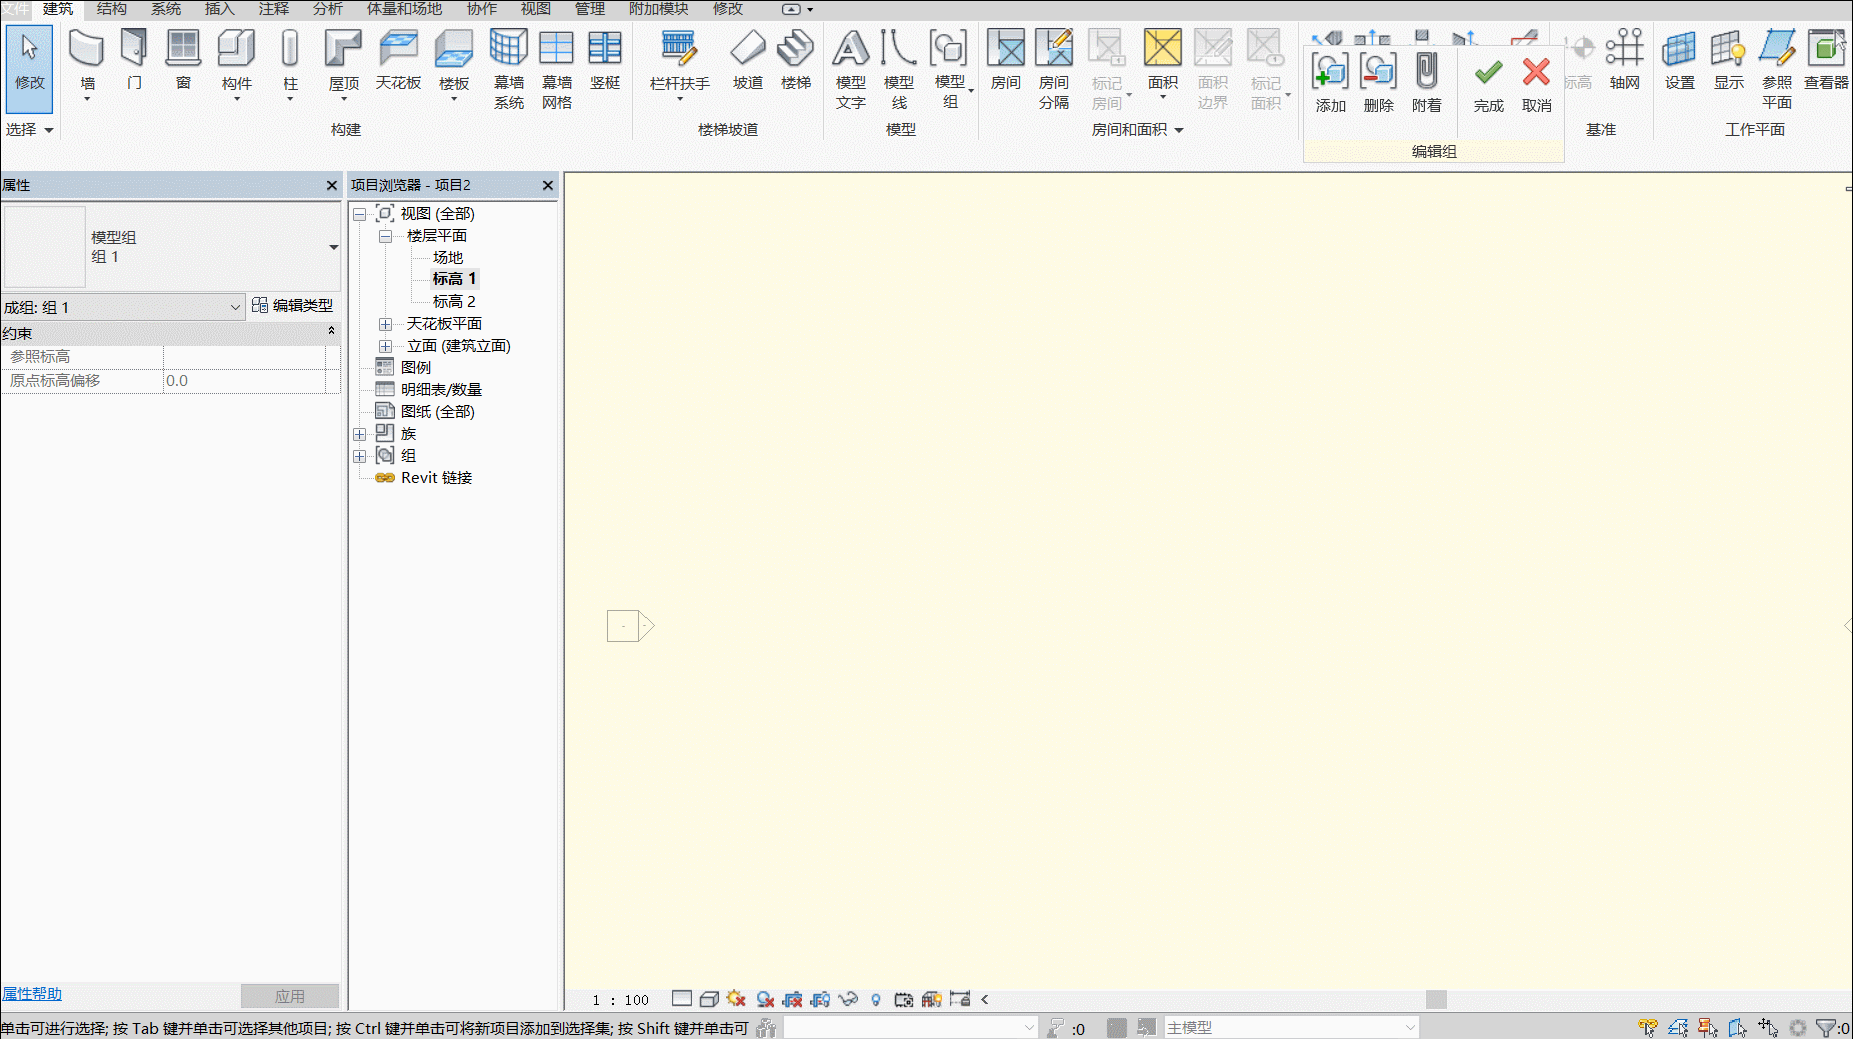
Task: Click the 编辑类型 button
Action: 292,305
